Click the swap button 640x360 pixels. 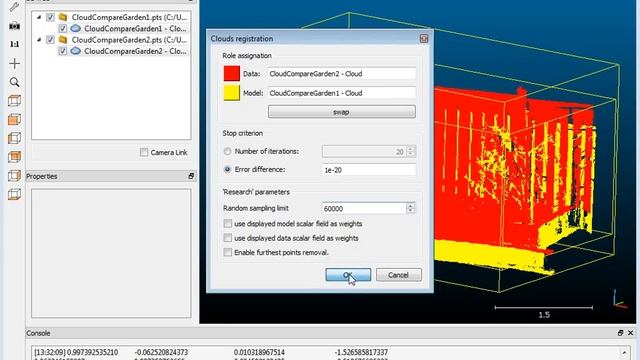click(342, 112)
